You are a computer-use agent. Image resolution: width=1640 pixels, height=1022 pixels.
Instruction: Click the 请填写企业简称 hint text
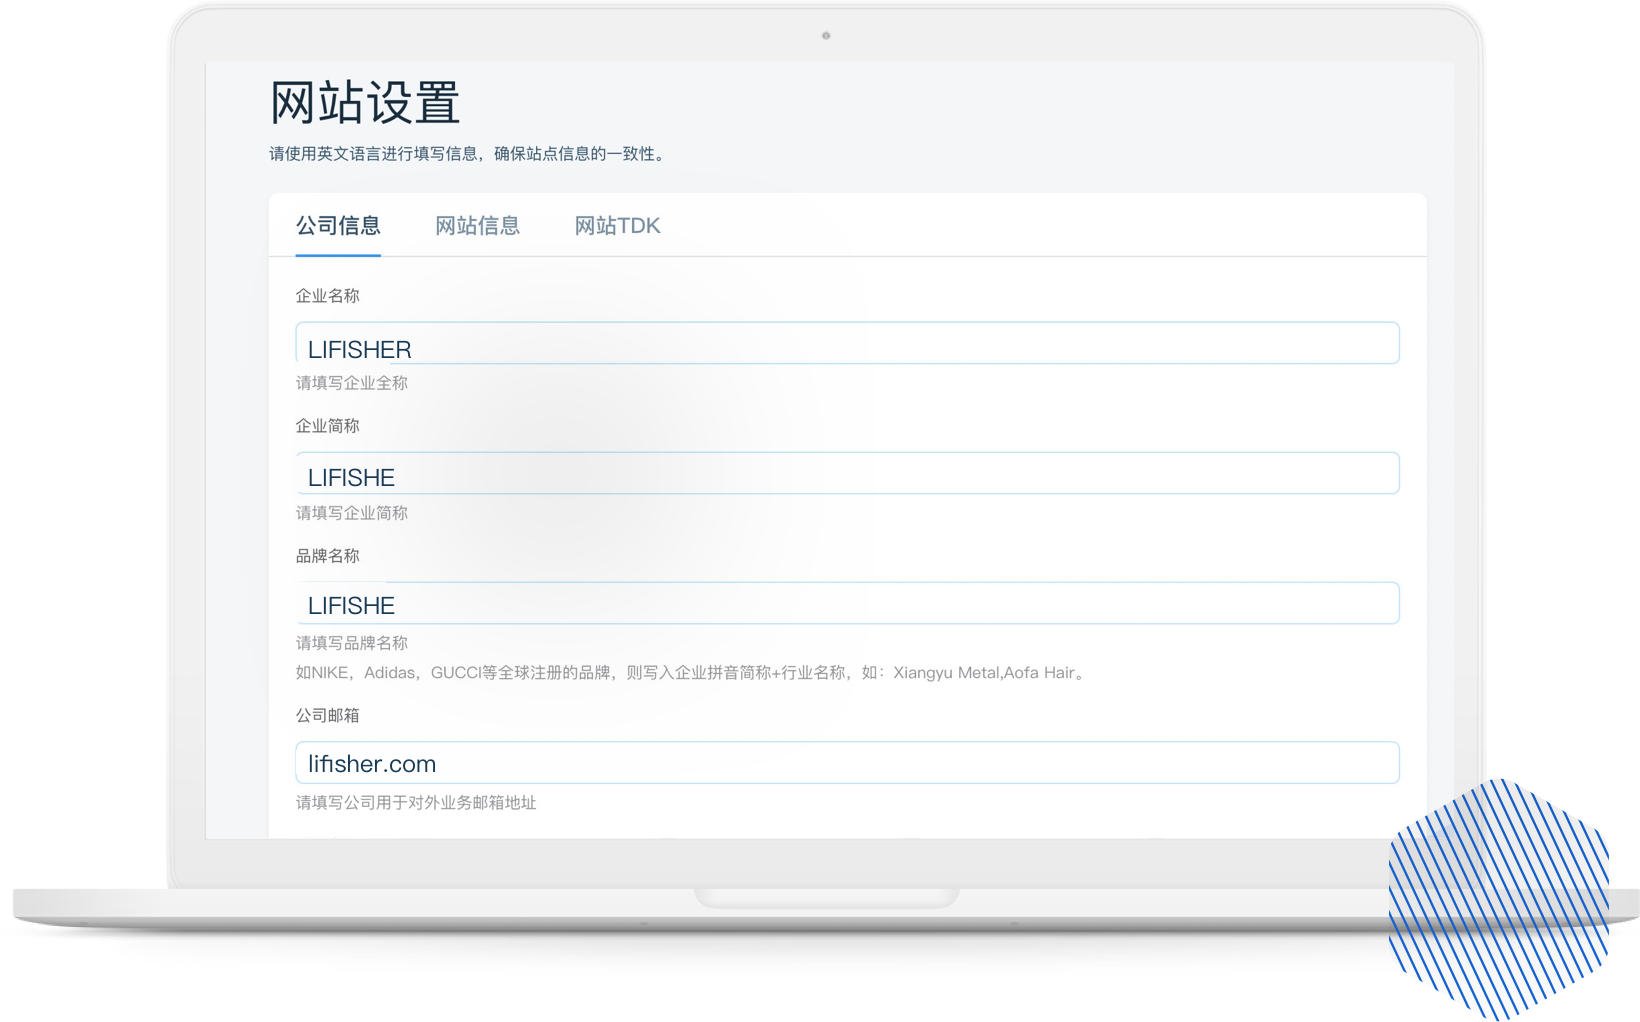click(x=351, y=513)
